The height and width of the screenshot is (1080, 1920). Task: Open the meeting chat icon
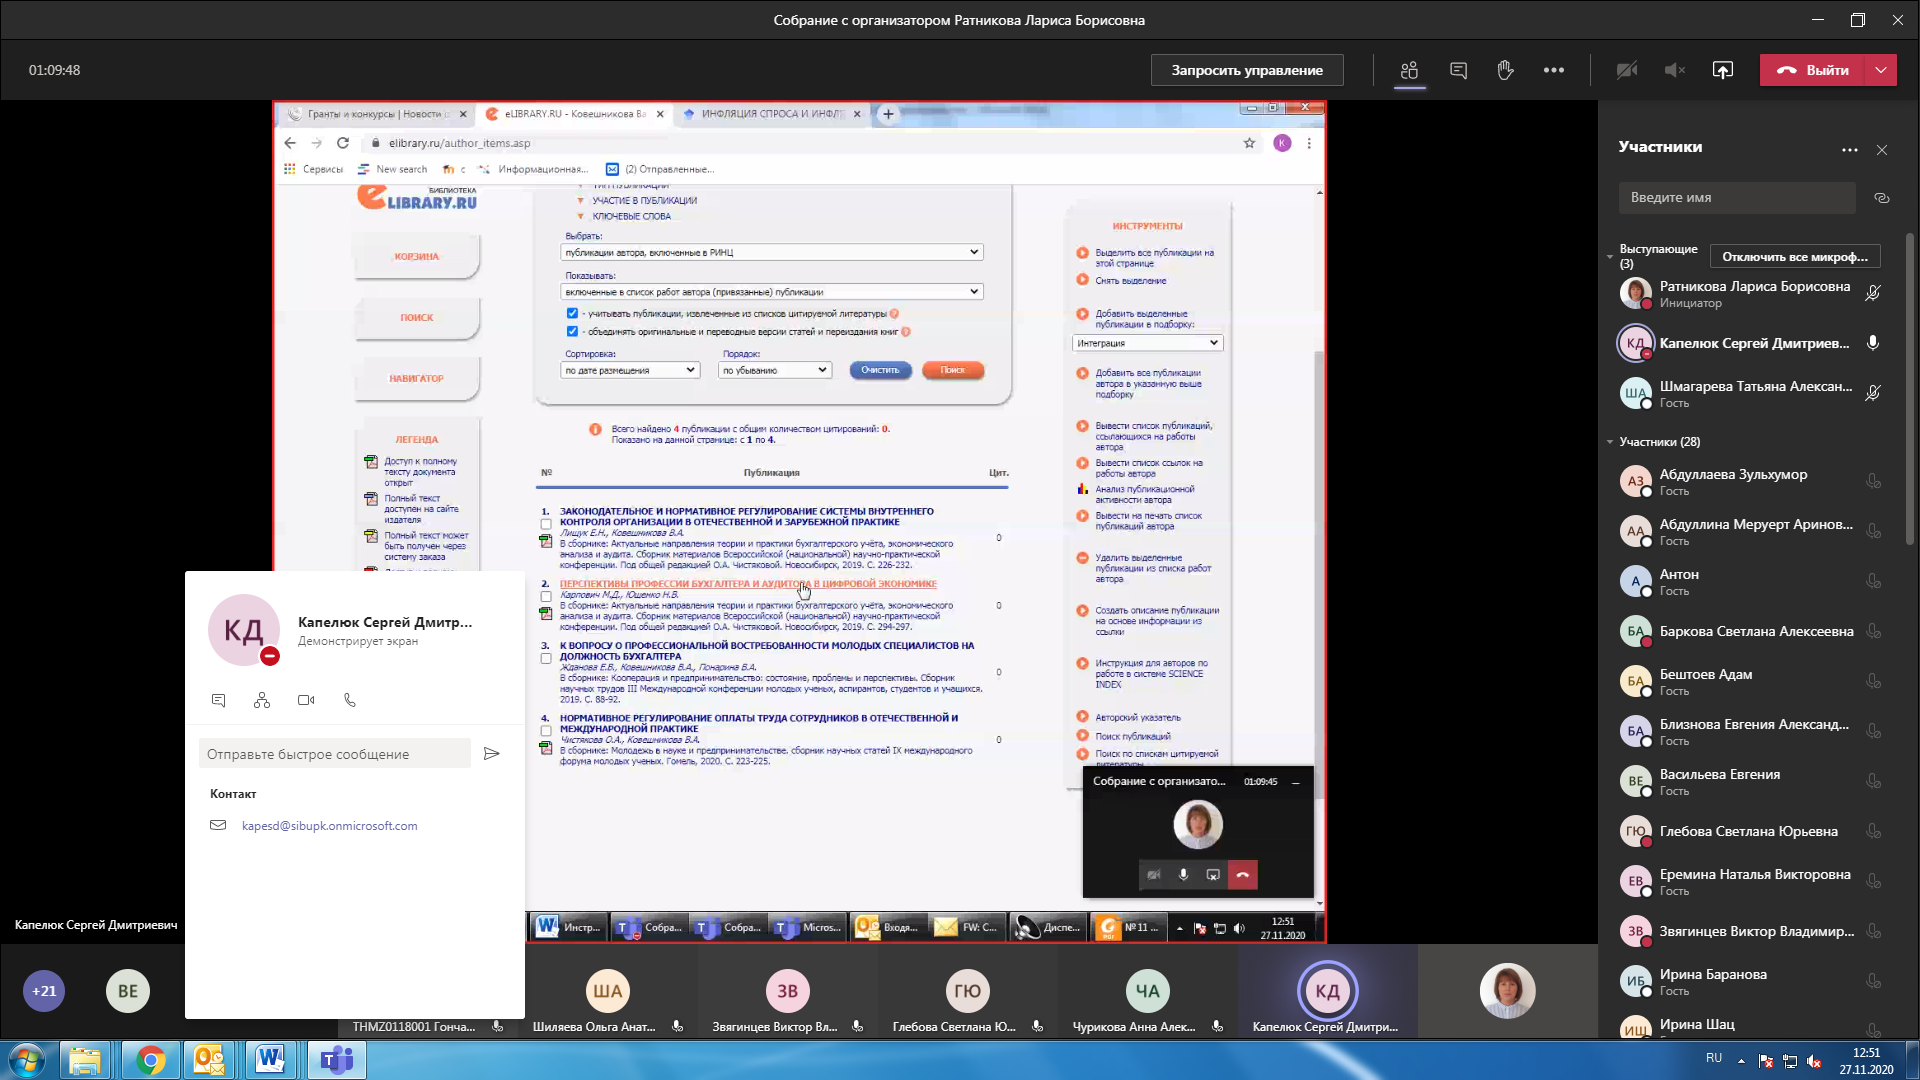(x=1458, y=70)
